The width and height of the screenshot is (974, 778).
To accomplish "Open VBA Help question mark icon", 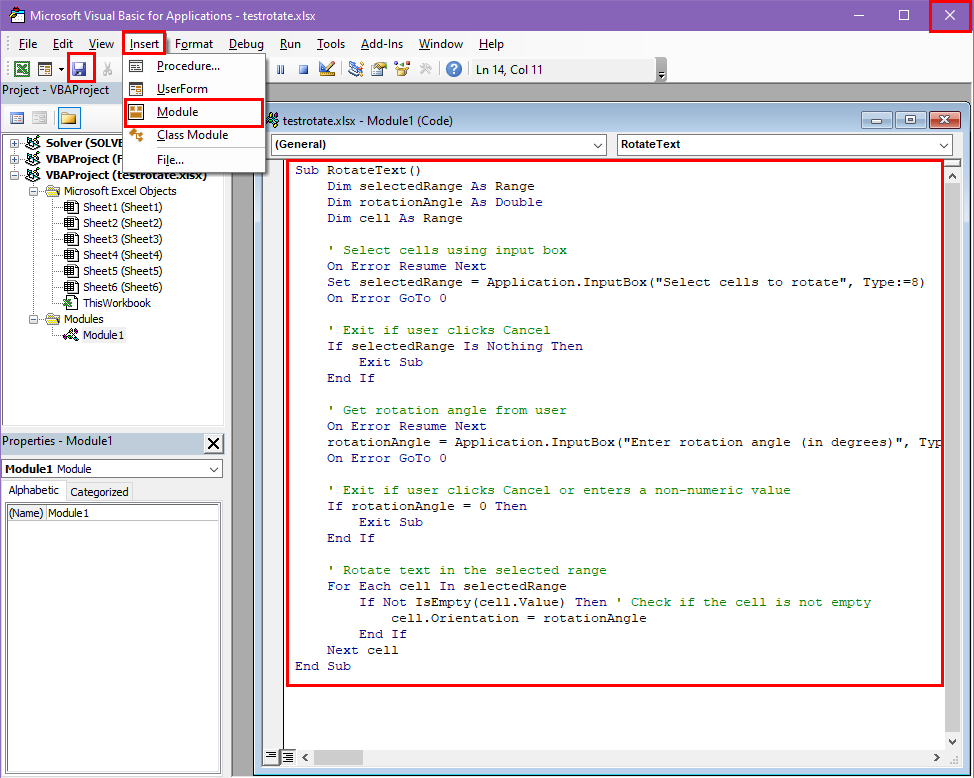I will tap(454, 69).
